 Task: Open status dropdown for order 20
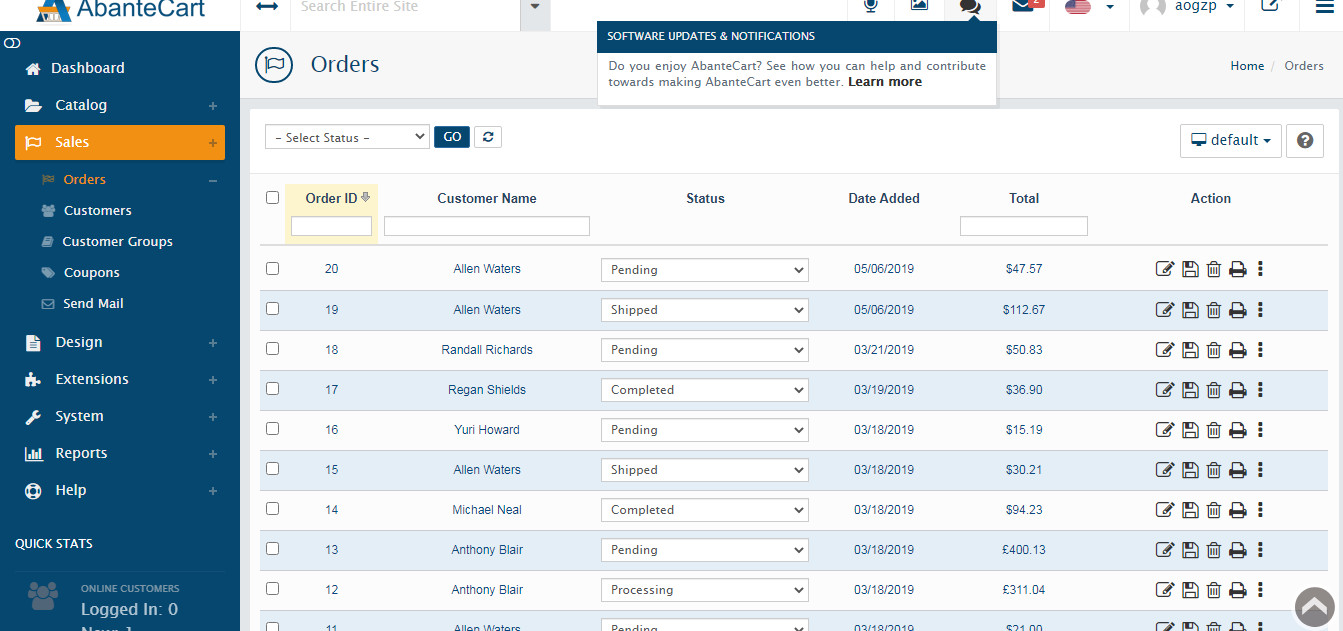(704, 270)
